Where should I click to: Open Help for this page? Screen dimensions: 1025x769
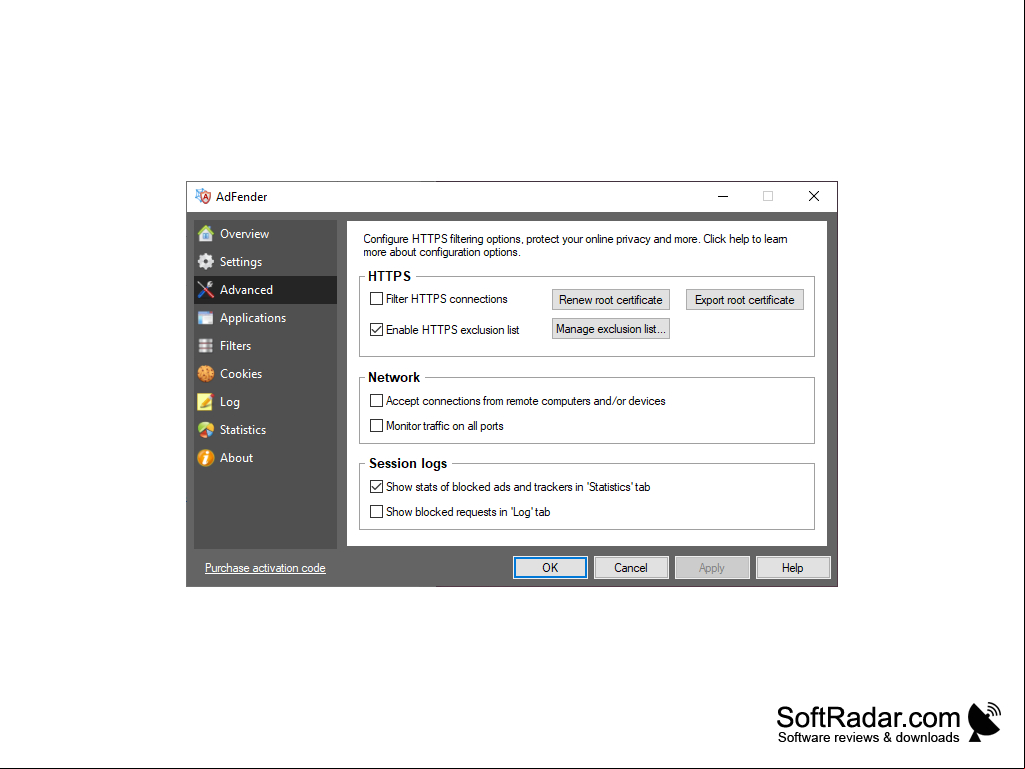[793, 568]
